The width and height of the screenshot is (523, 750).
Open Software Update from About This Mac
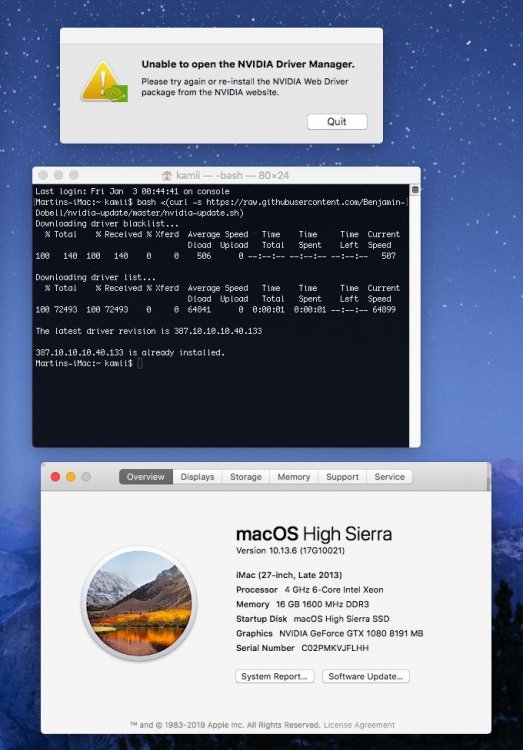366,676
